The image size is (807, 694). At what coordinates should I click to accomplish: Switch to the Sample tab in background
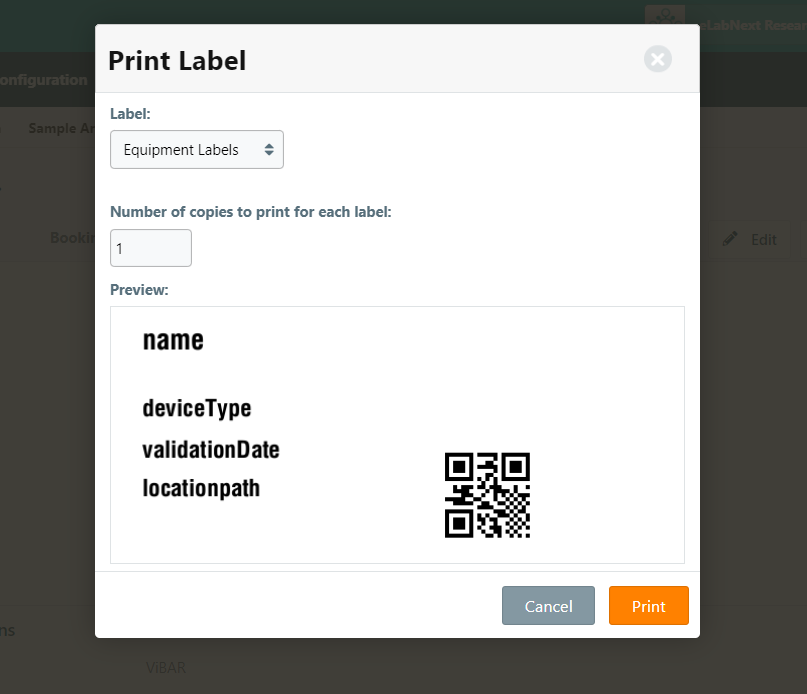point(62,128)
